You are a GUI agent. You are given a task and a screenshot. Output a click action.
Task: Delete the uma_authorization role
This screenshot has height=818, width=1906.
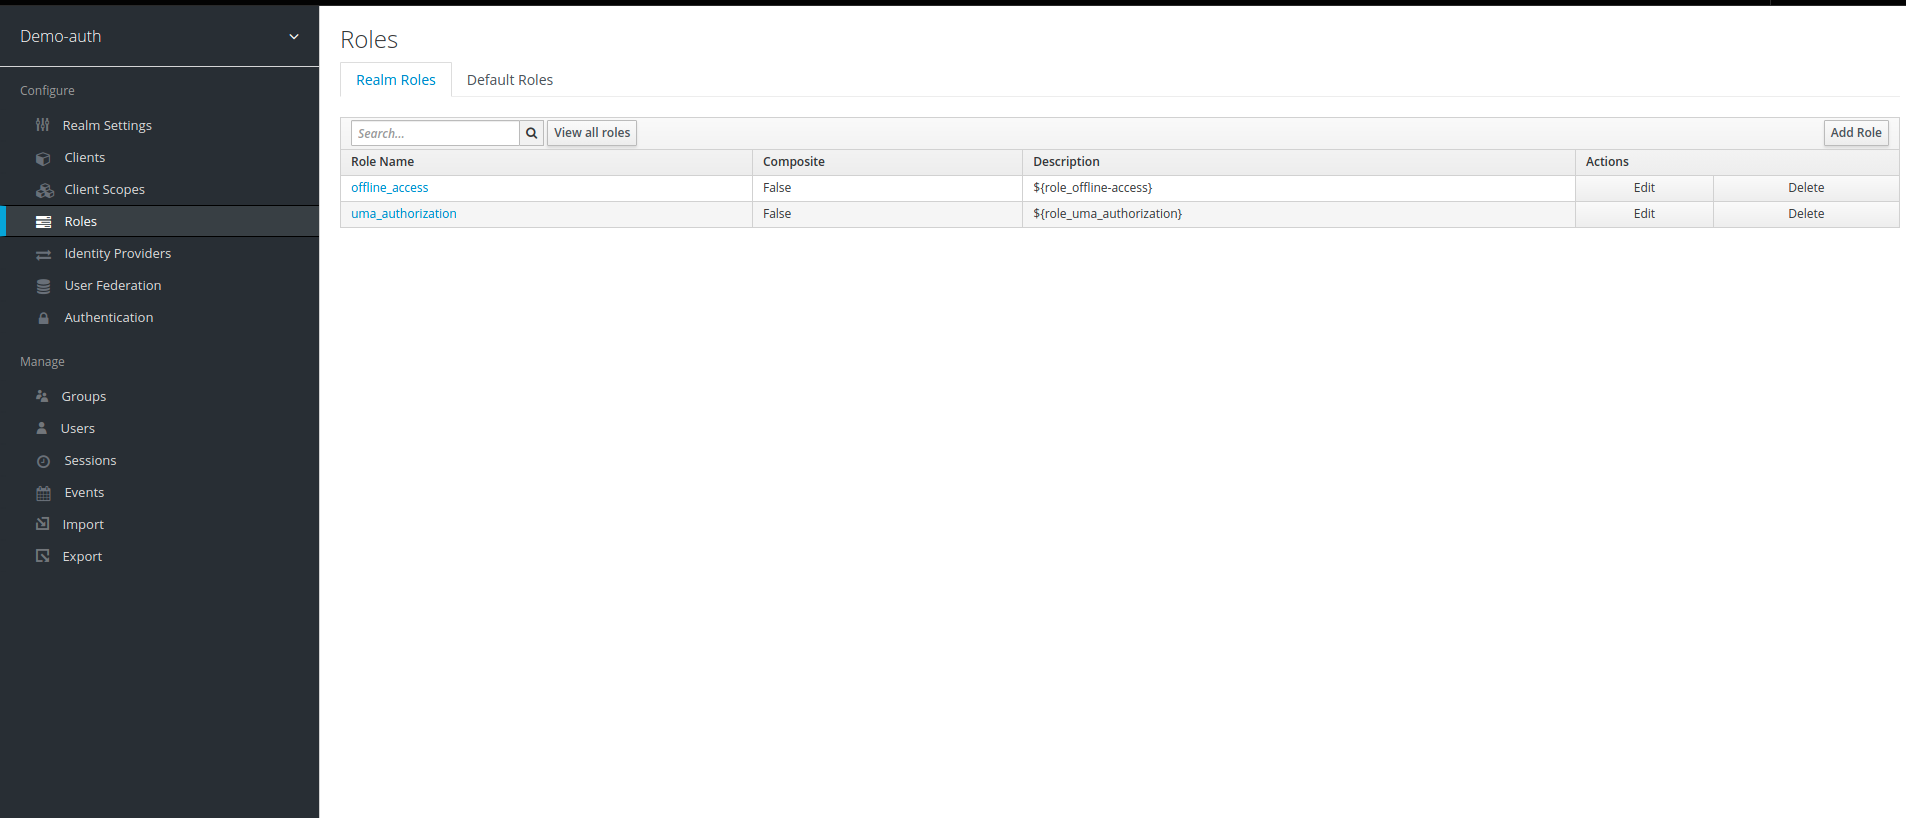pos(1805,214)
